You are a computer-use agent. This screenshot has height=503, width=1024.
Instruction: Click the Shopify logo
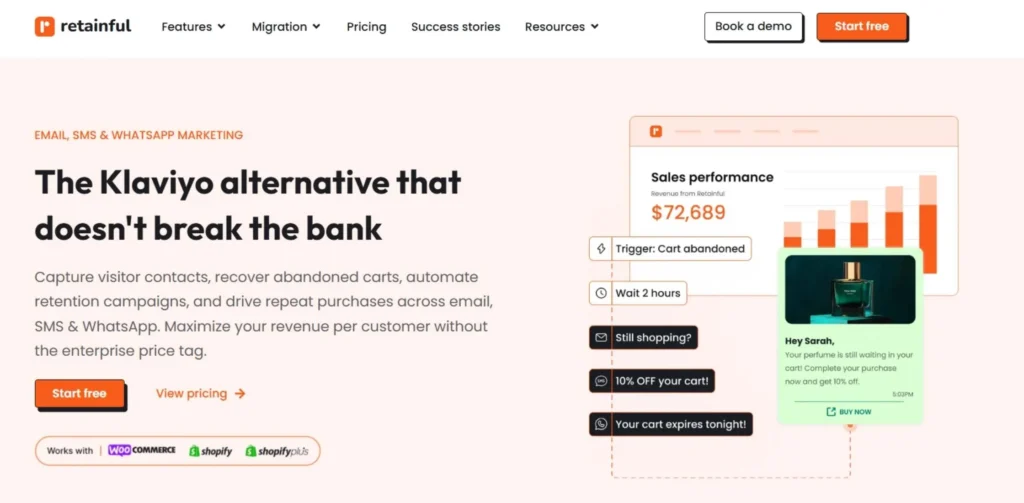pyautogui.click(x=210, y=451)
